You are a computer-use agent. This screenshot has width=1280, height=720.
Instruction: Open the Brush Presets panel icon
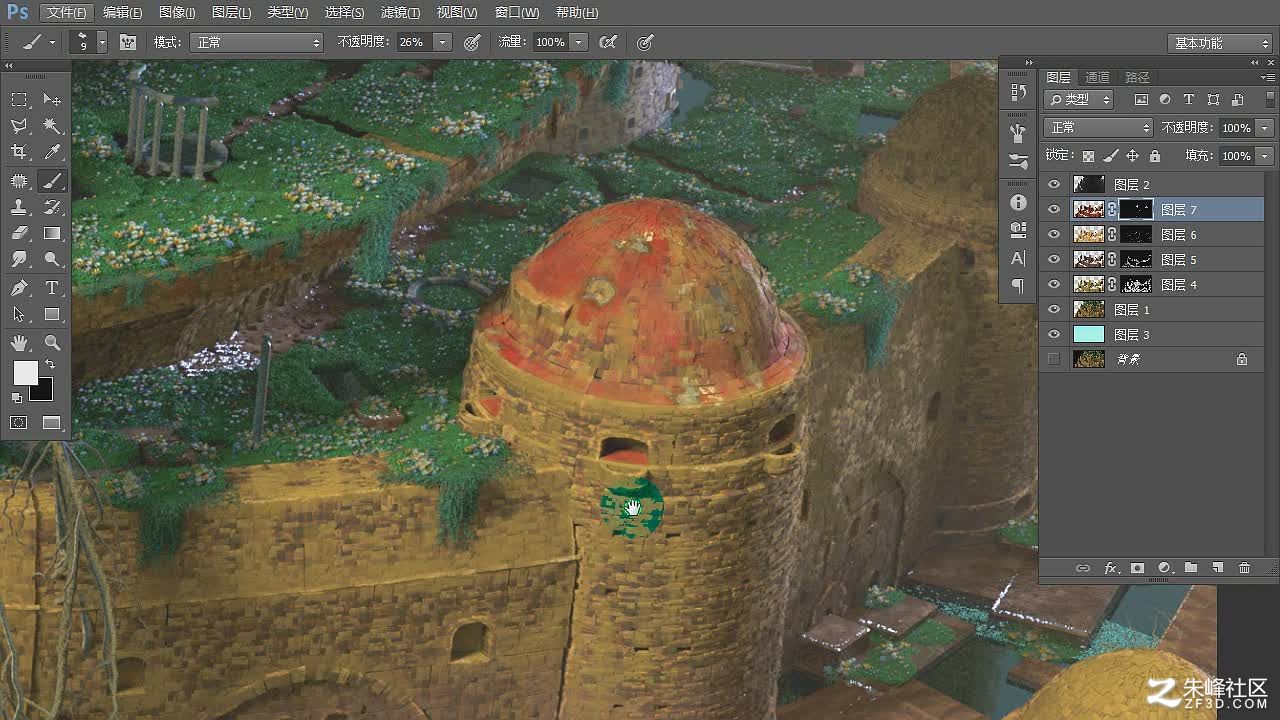tap(1018, 161)
